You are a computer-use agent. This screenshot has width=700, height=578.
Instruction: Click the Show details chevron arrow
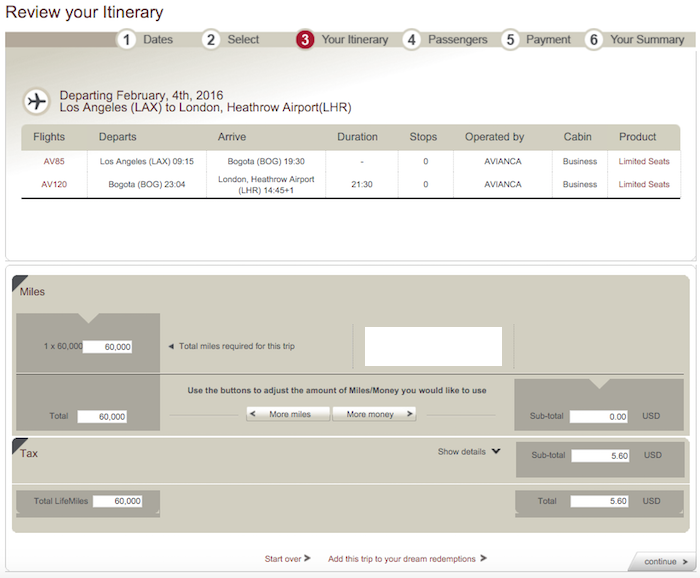click(x=496, y=451)
